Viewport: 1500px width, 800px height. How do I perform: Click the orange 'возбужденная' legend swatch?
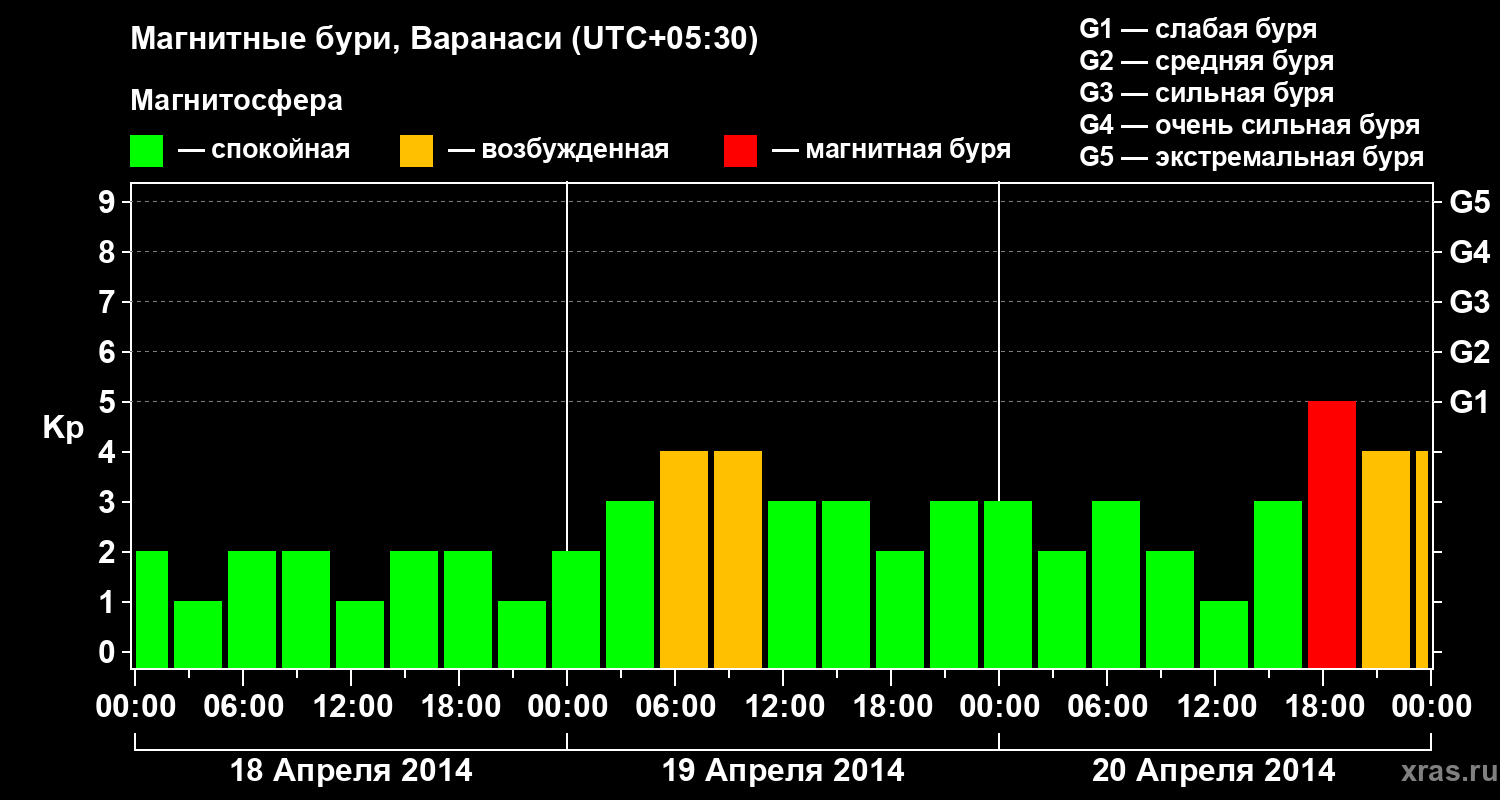click(416, 151)
